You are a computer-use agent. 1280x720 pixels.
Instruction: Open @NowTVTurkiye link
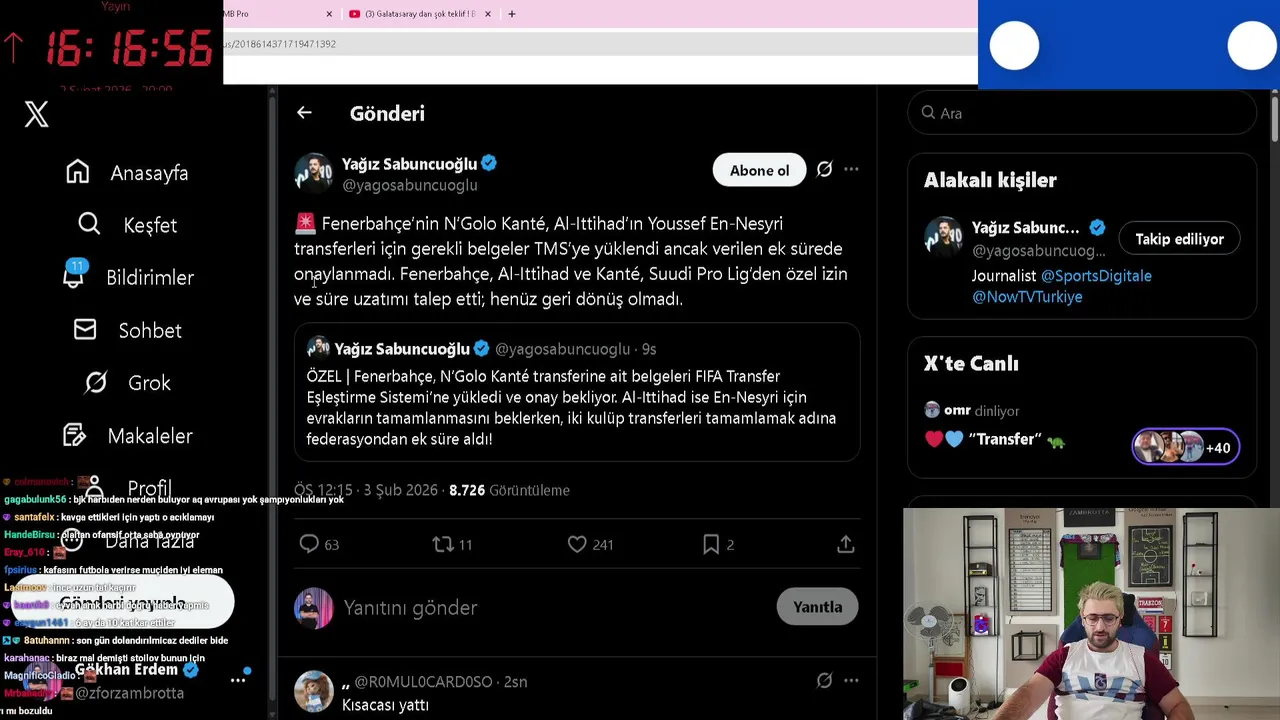coord(1027,297)
